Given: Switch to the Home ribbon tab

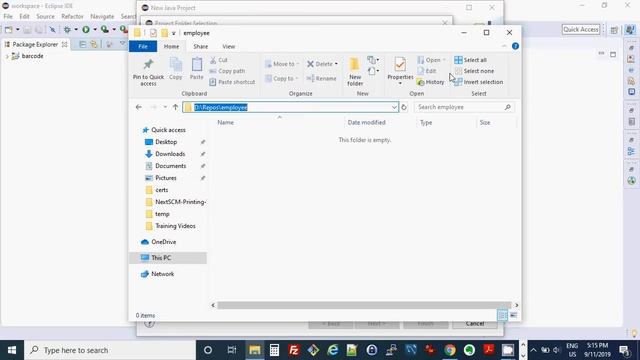Looking at the screenshot, I should [x=171, y=47].
